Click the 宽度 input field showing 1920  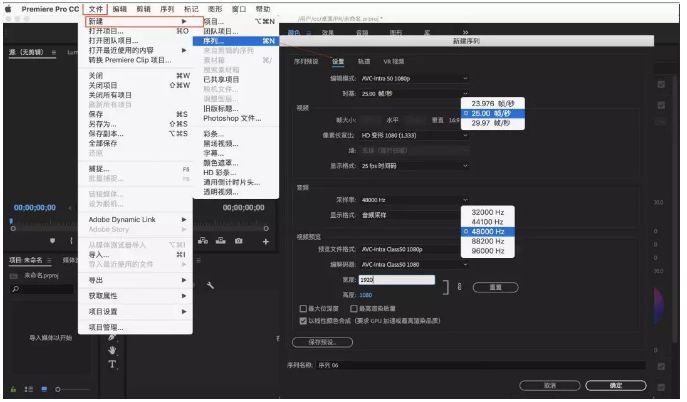coord(397,280)
